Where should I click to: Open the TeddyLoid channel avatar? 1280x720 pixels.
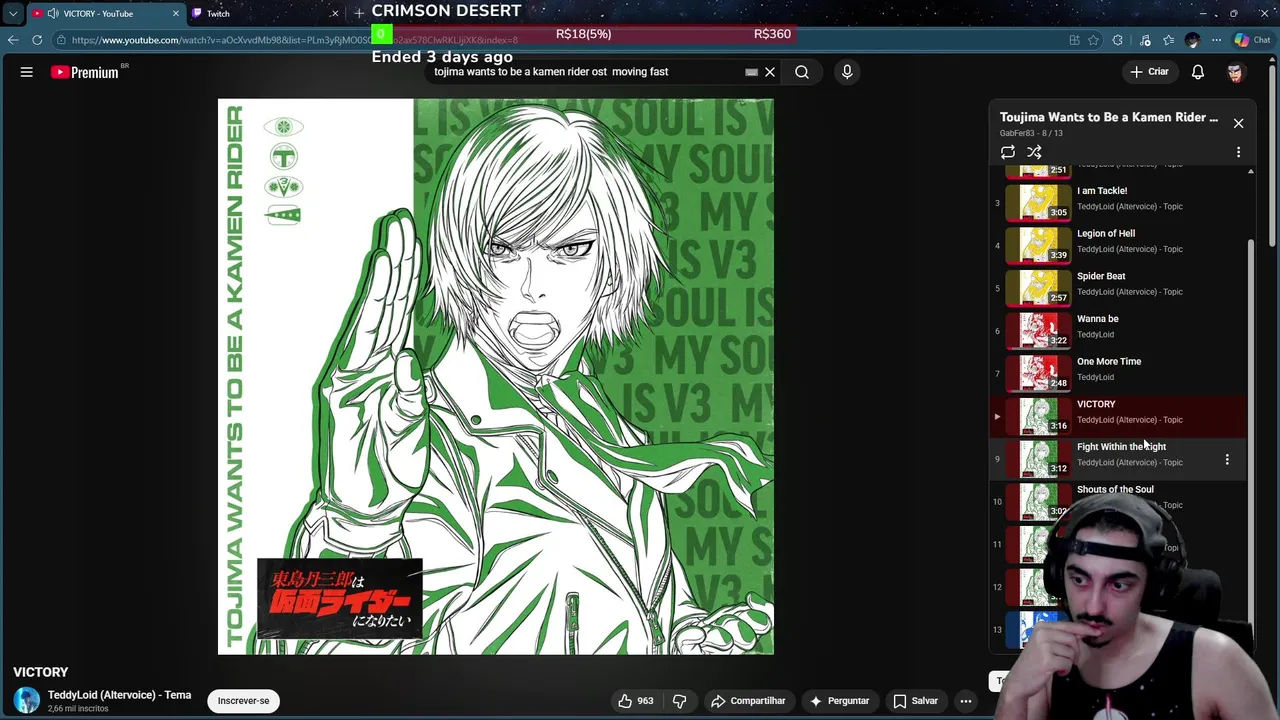27,701
